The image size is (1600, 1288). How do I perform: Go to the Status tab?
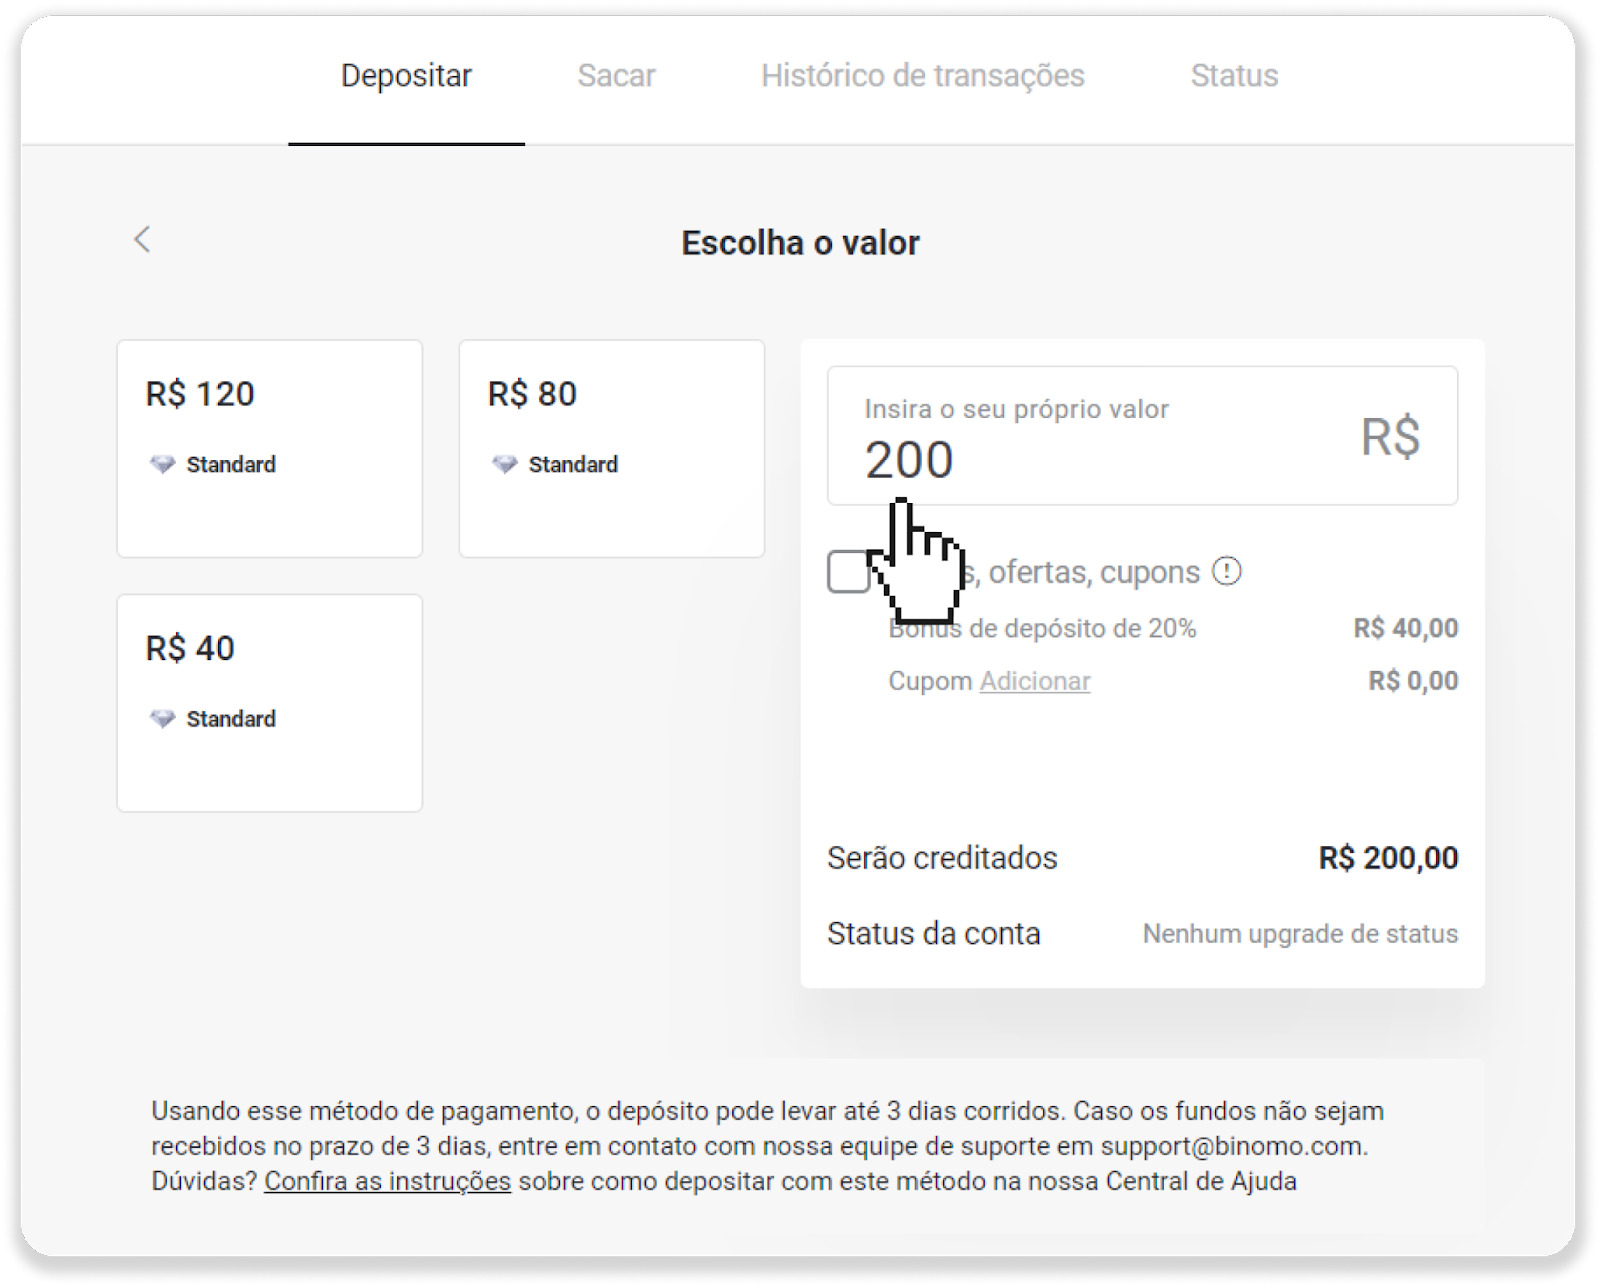(1234, 76)
